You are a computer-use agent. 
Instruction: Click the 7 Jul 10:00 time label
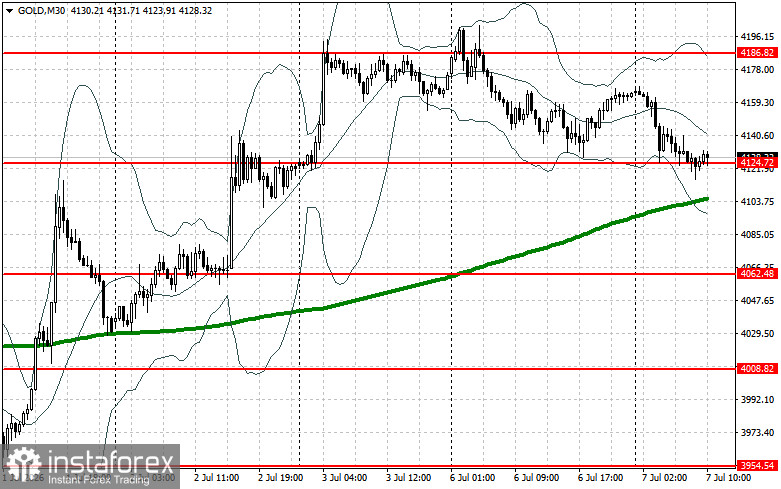coord(728,478)
